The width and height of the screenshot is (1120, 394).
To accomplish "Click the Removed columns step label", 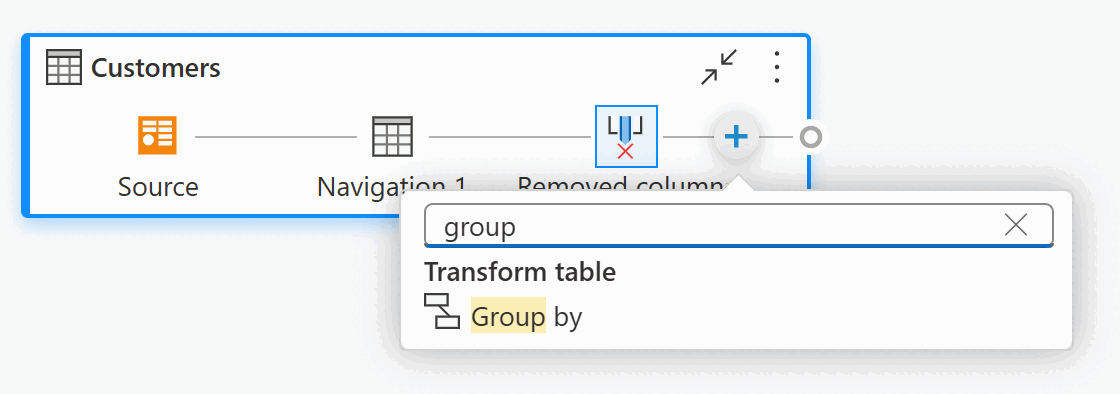I will click(623, 186).
